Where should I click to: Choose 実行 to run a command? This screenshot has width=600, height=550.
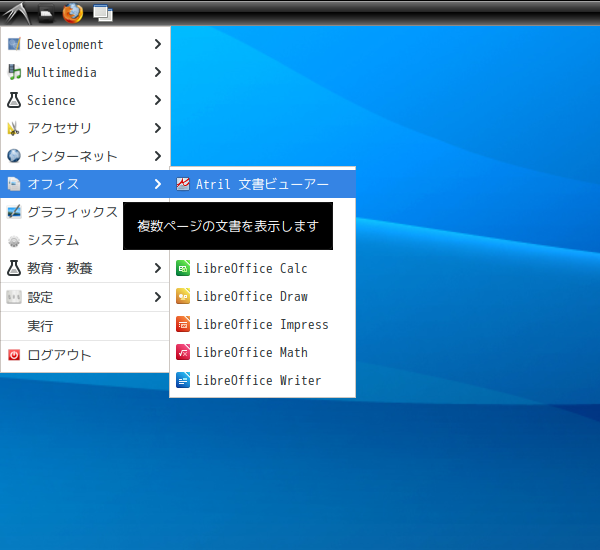85,326
